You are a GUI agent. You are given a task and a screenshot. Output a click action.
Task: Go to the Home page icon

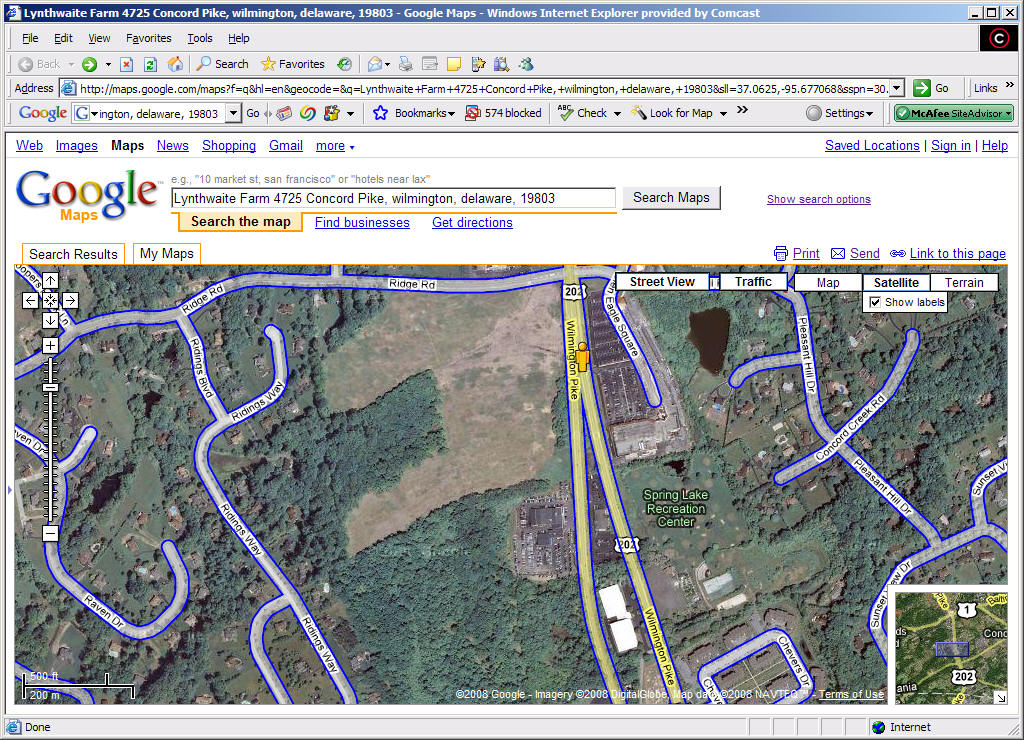coord(175,64)
